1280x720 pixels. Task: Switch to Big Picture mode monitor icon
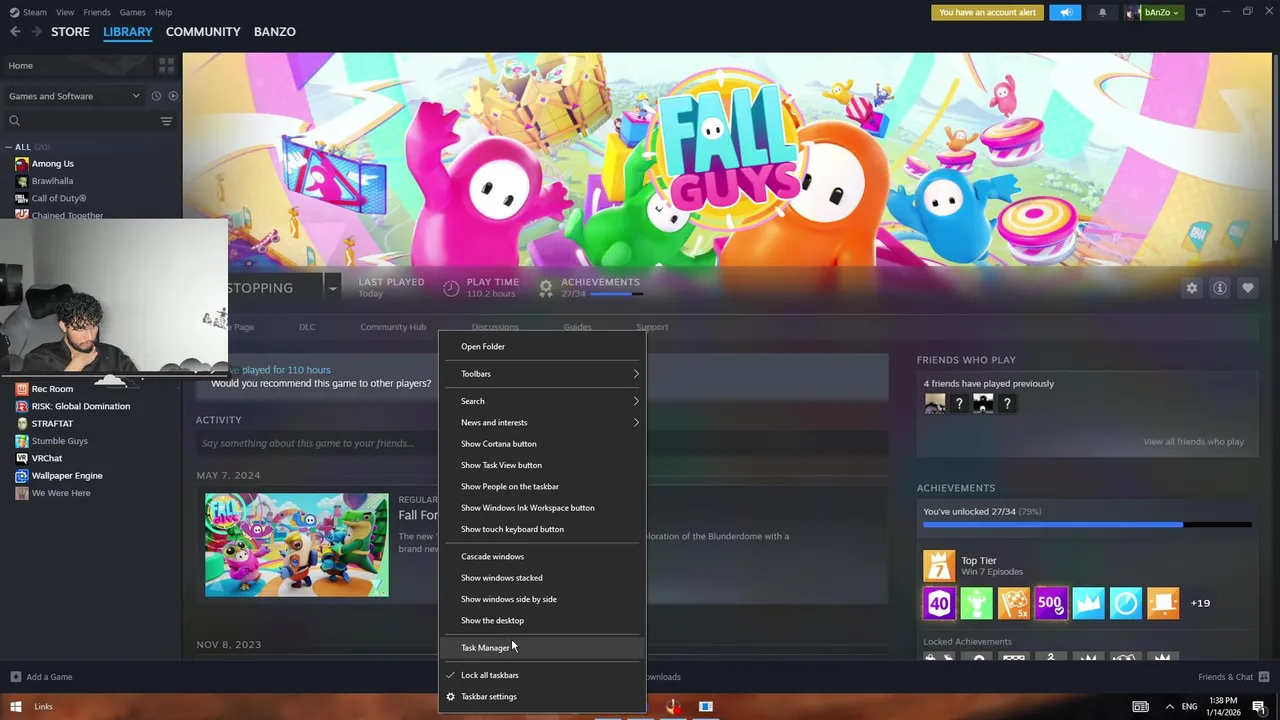[x=1200, y=12]
